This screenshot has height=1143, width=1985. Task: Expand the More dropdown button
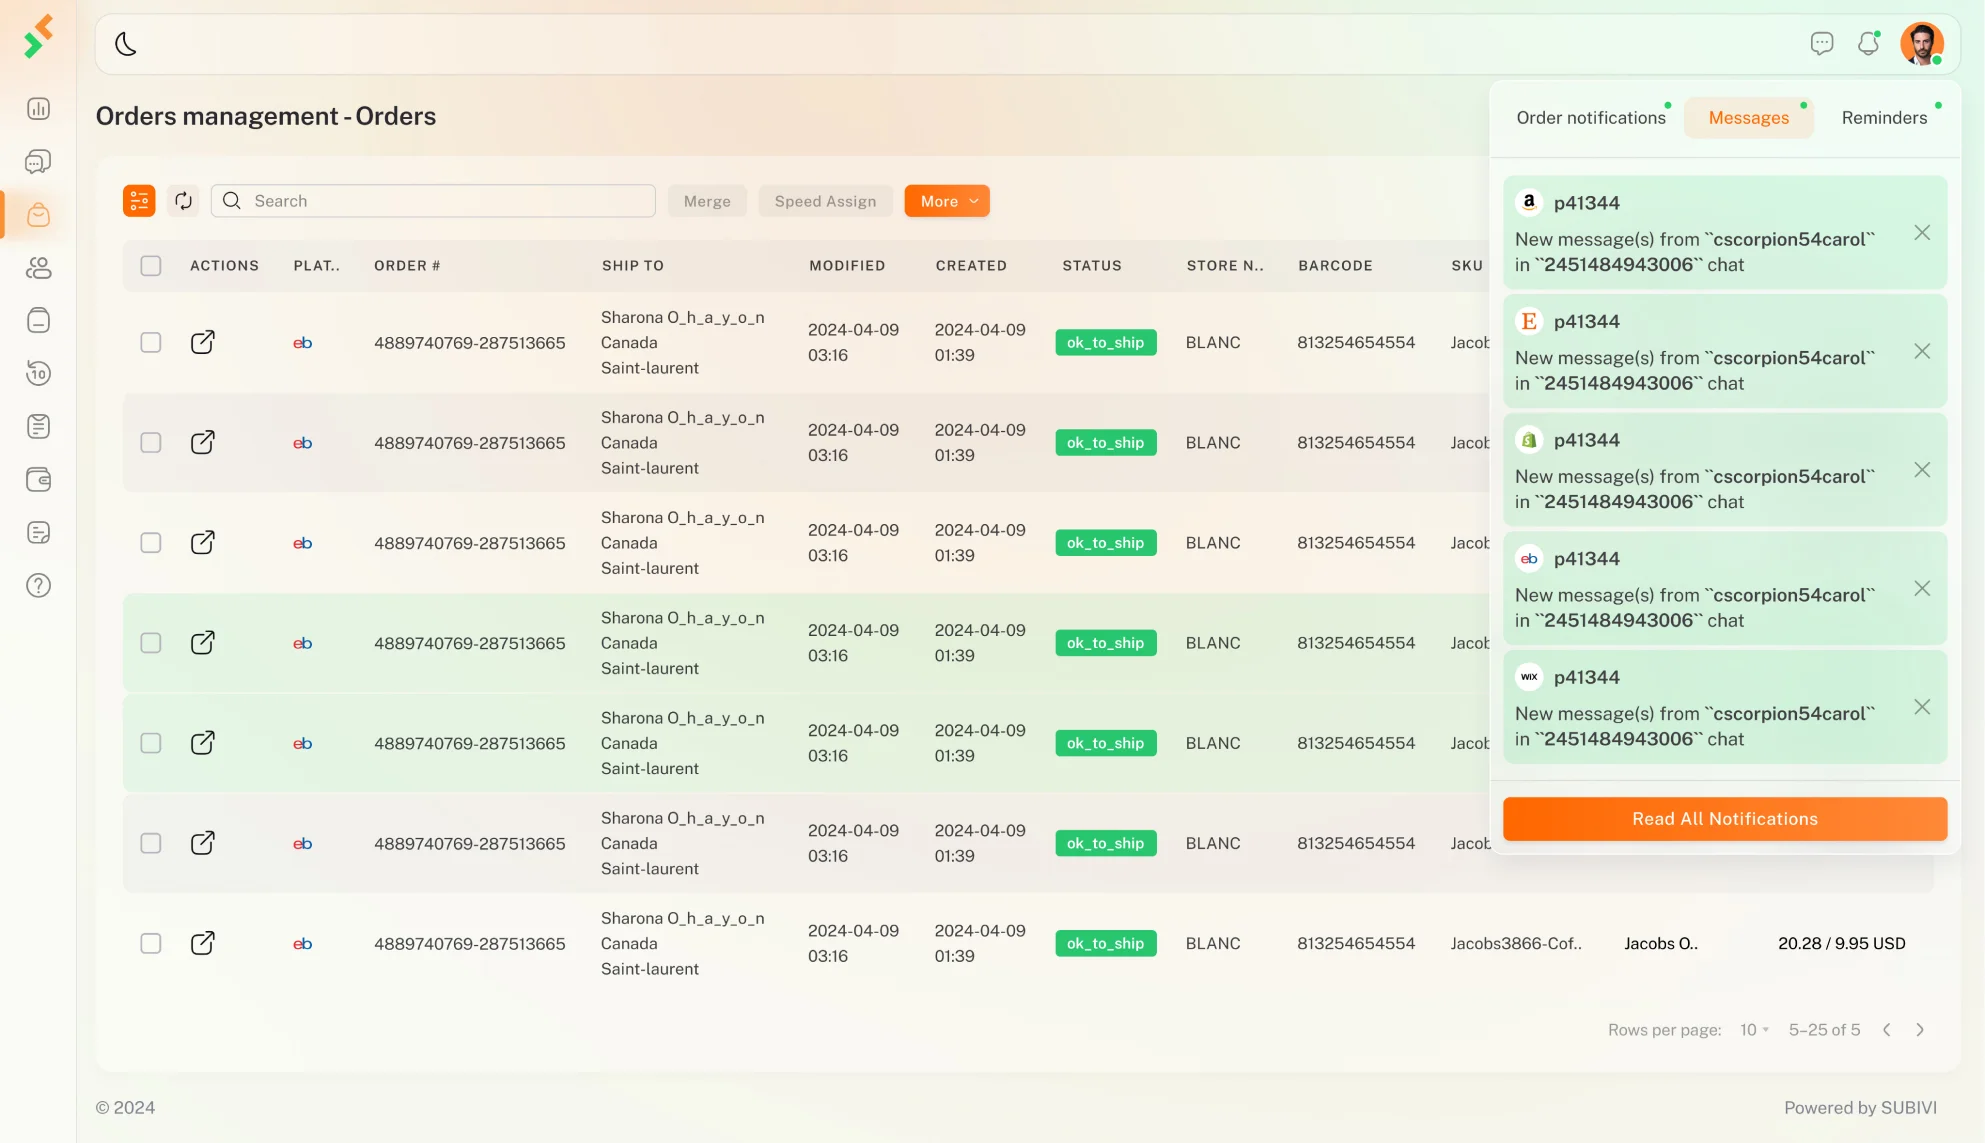[x=947, y=201]
